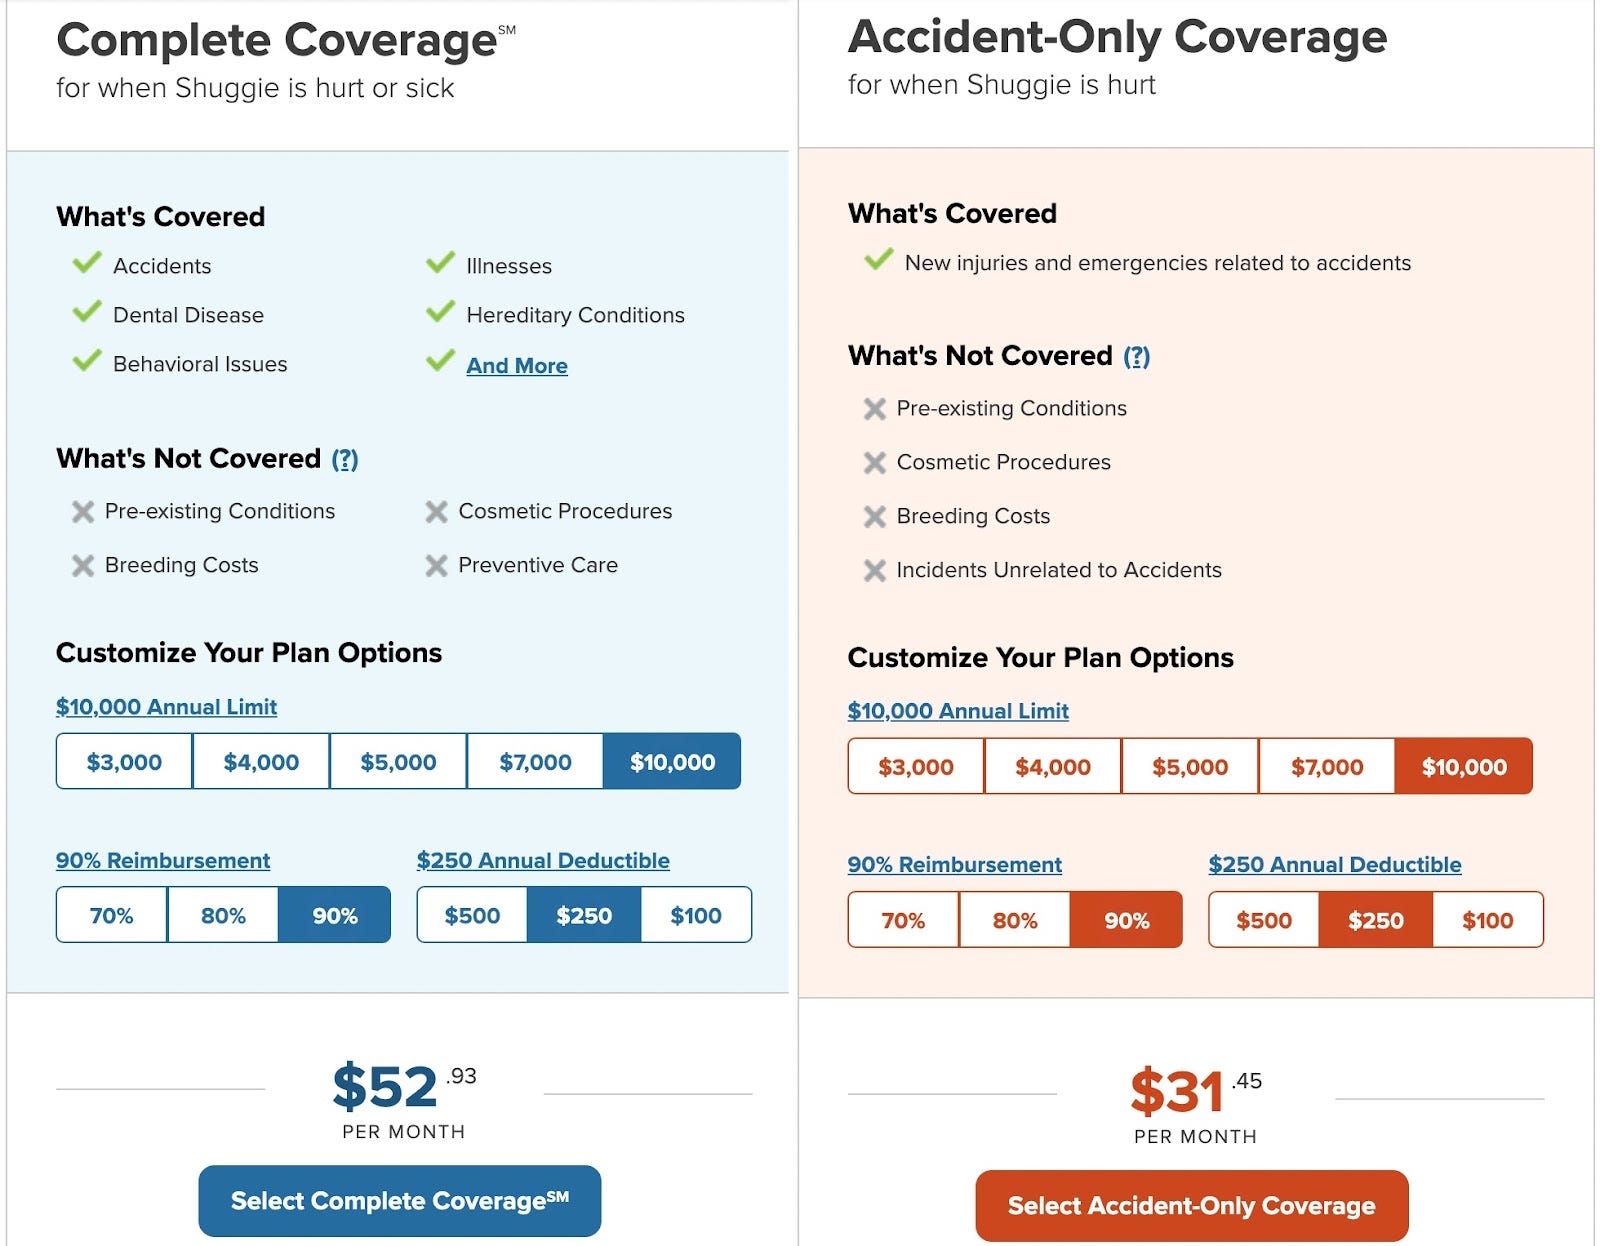Click the green checkmark beside Hereditary Conditions
Screen dimensions: 1600x1246
pyautogui.click(x=440, y=313)
